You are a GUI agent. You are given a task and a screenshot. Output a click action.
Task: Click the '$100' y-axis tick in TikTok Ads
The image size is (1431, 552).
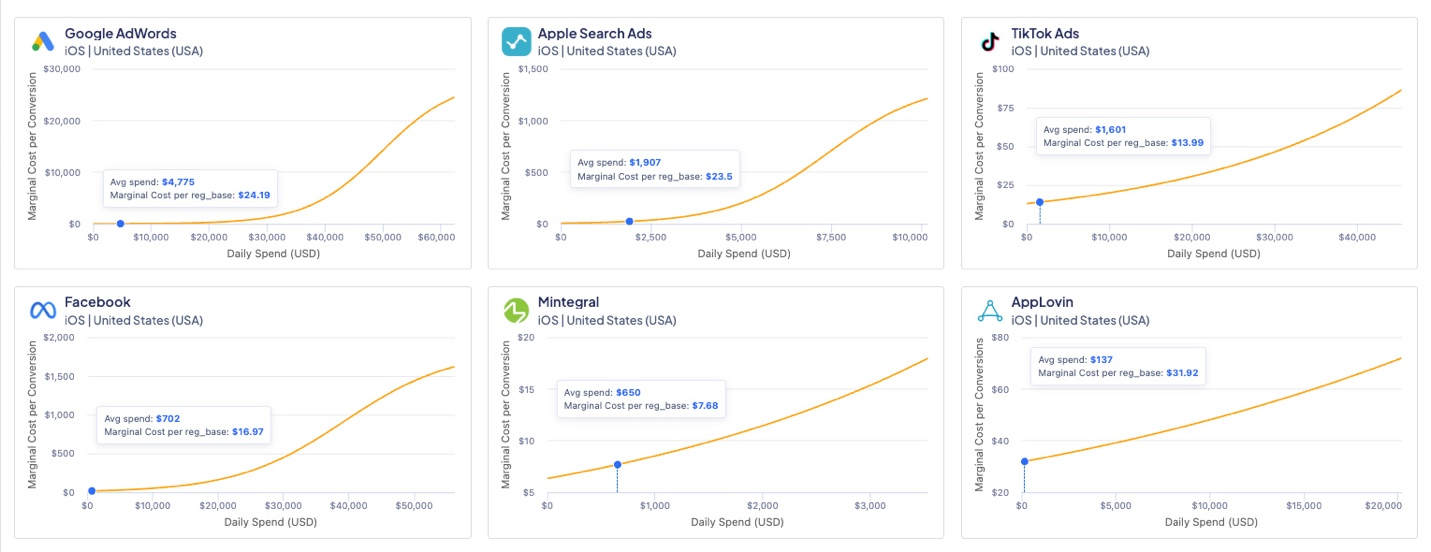(x=1001, y=68)
